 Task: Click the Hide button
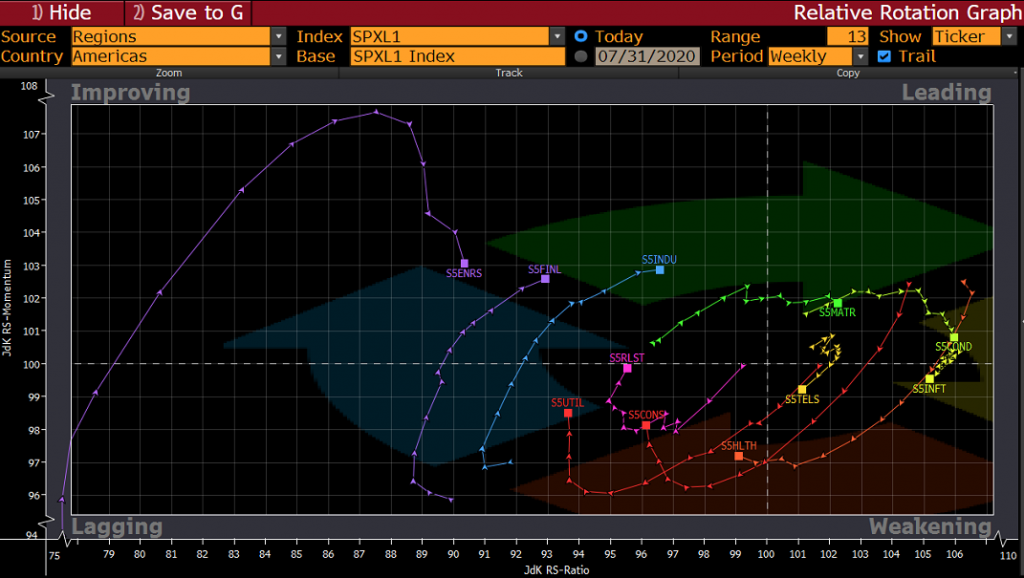click(x=62, y=13)
